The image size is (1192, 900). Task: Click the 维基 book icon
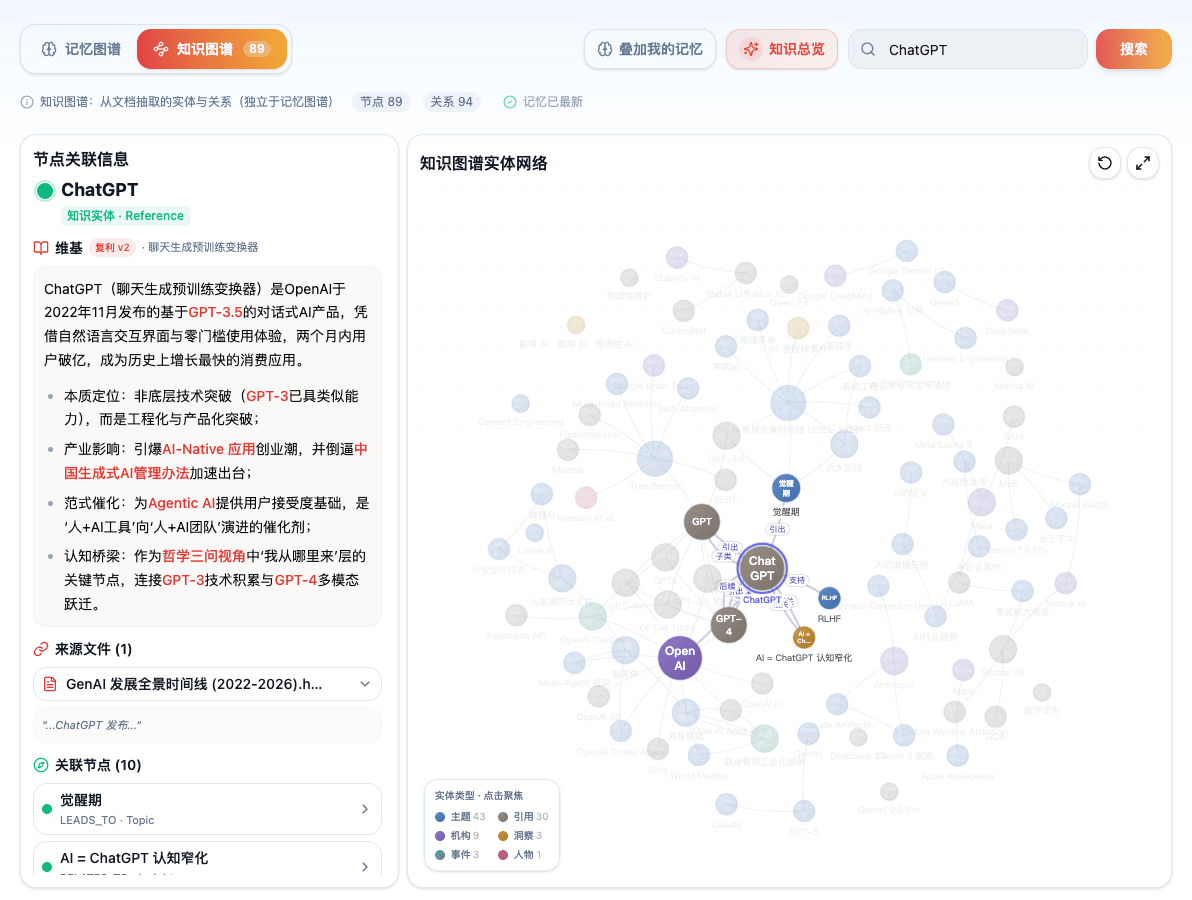coord(41,248)
